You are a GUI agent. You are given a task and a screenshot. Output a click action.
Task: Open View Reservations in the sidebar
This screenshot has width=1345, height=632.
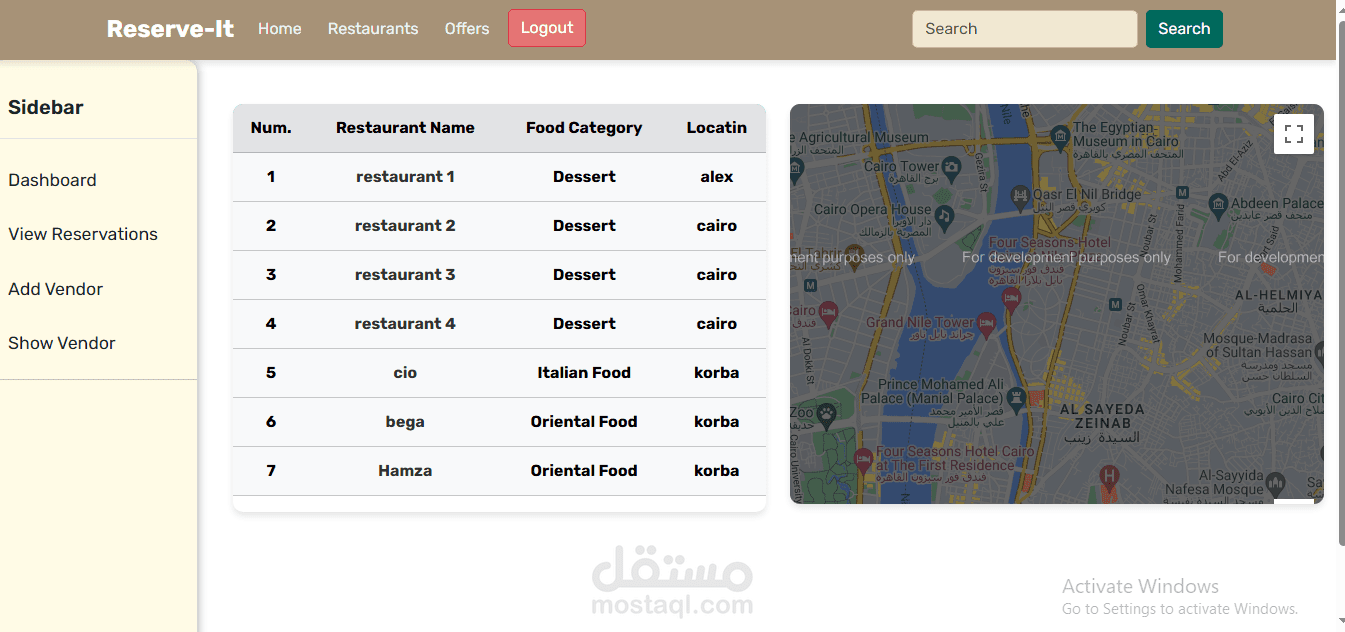pos(83,234)
